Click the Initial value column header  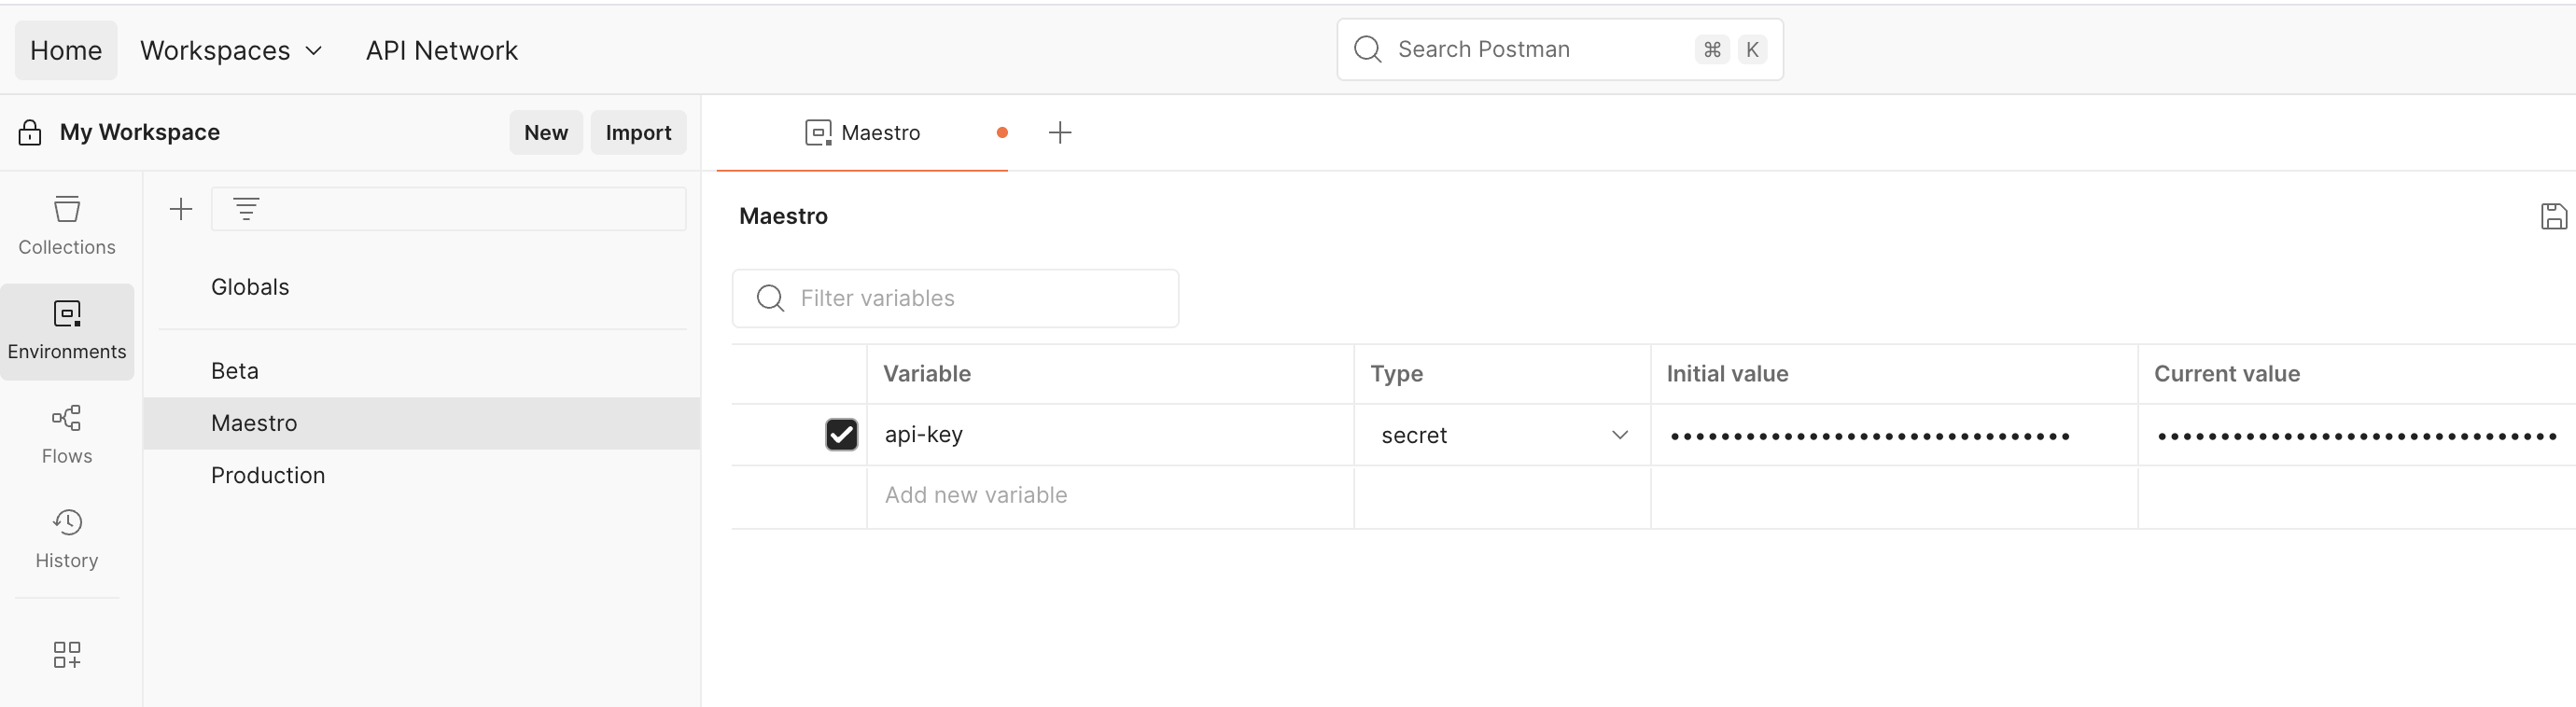tap(1727, 374)
